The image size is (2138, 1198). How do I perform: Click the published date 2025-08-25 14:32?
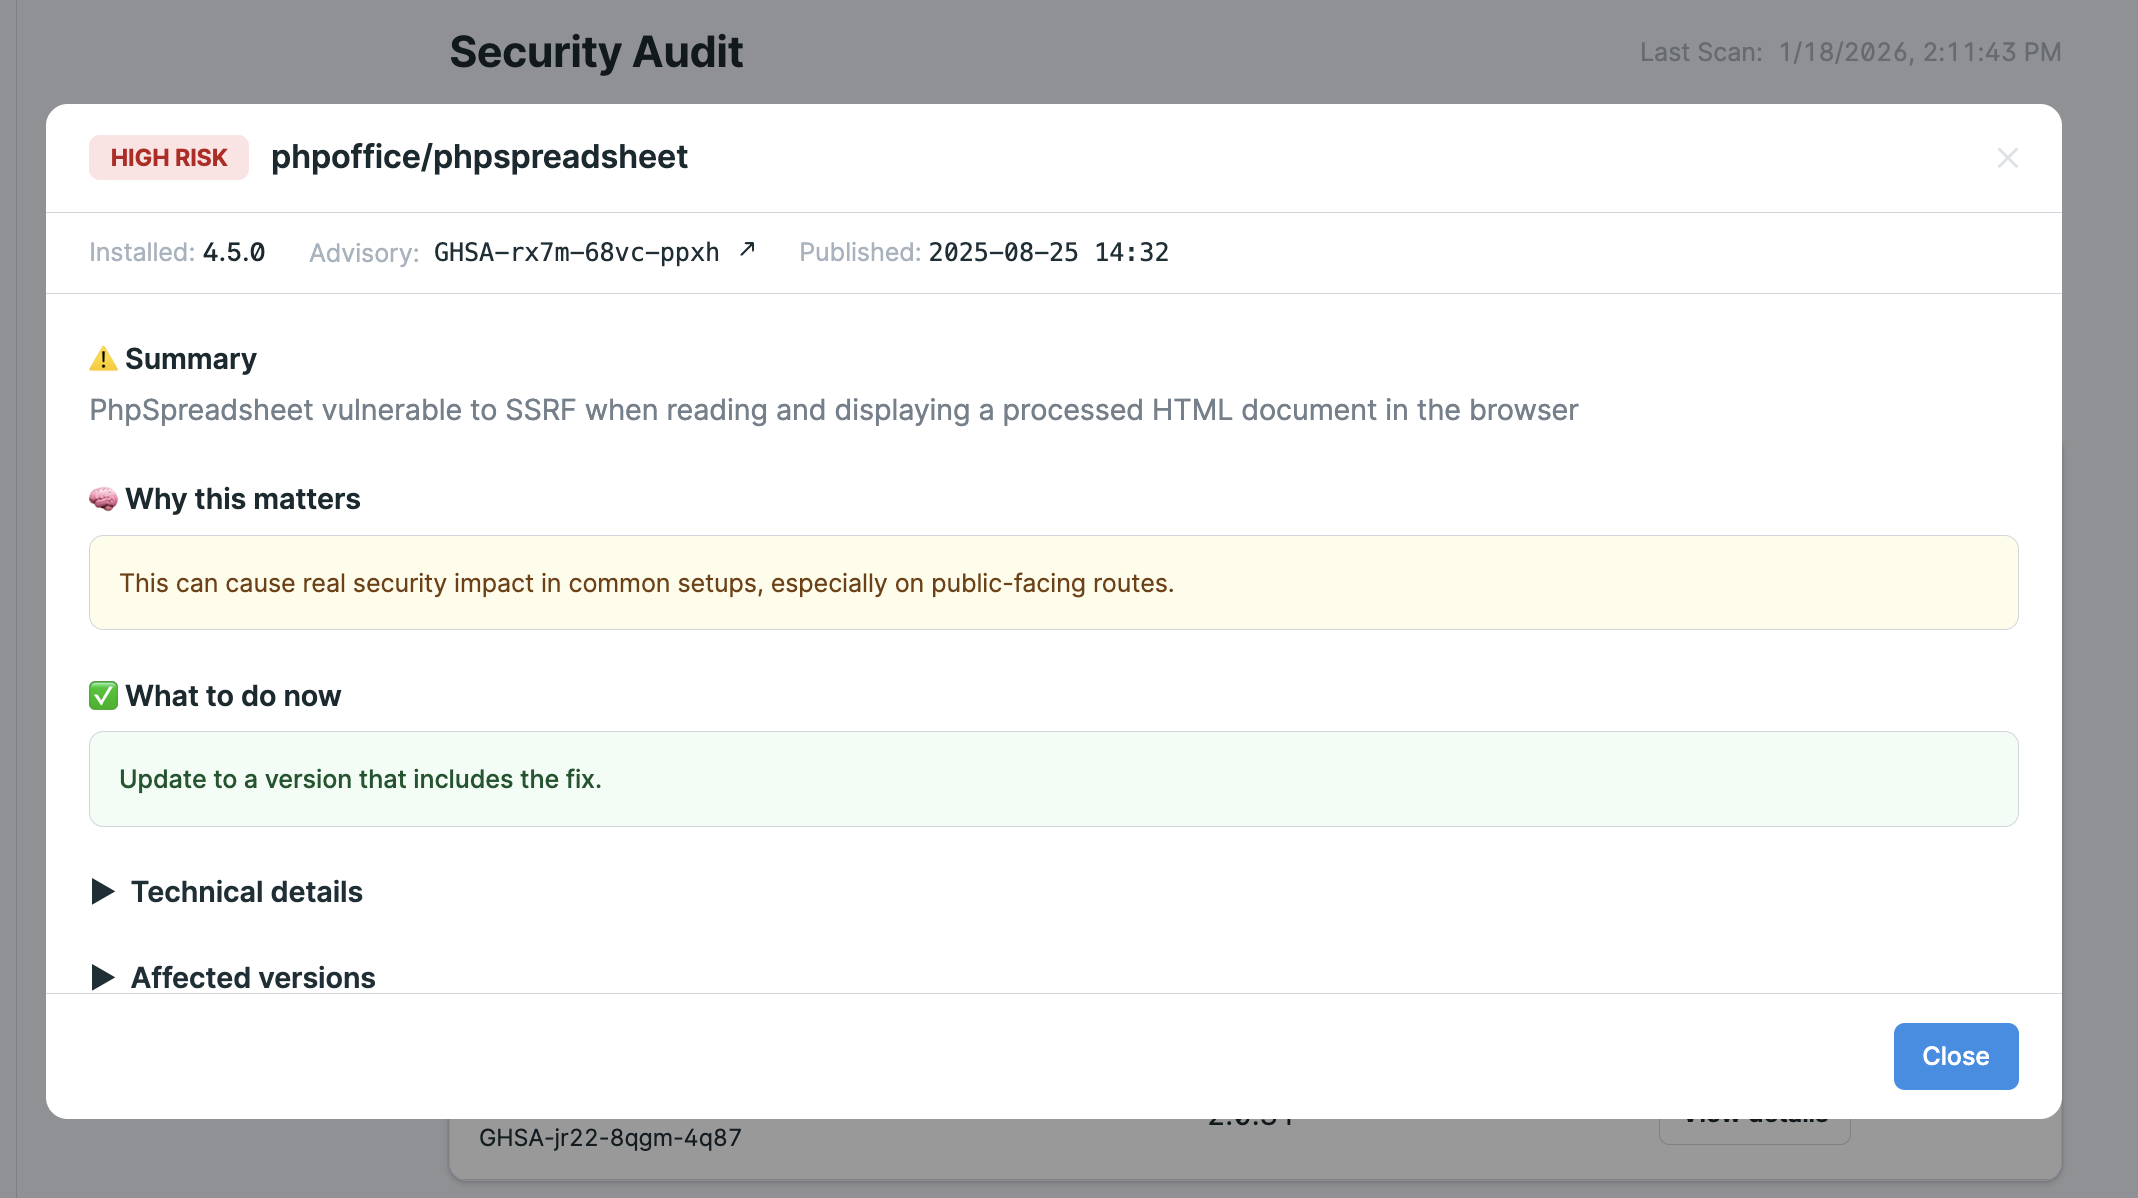pos(1048,253)
